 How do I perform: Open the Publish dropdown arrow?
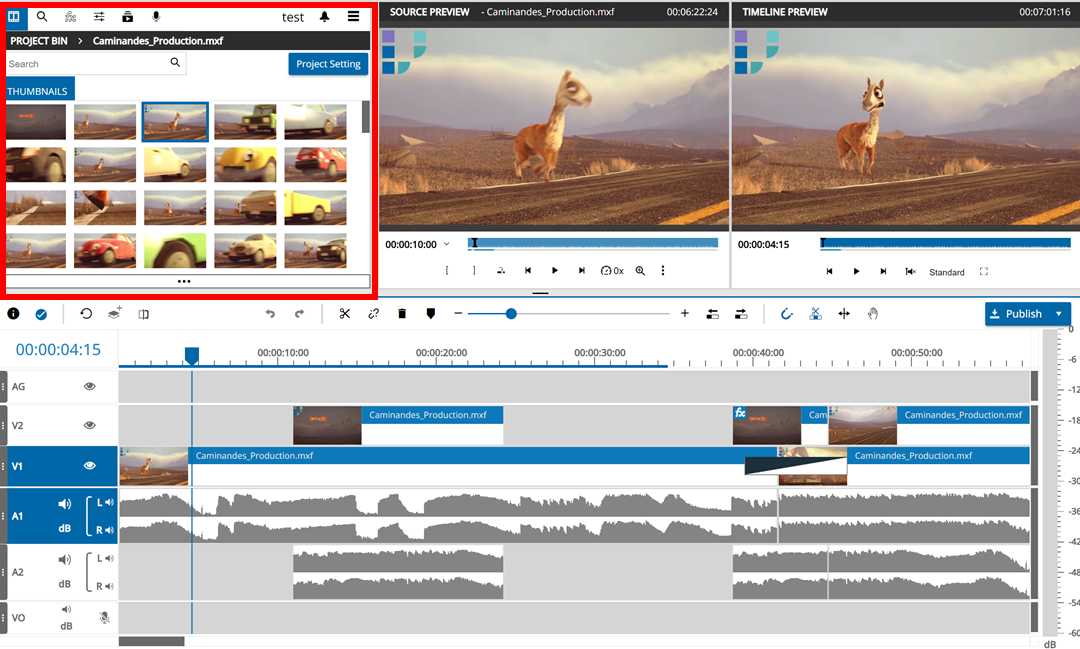[x=1058, y=314]
